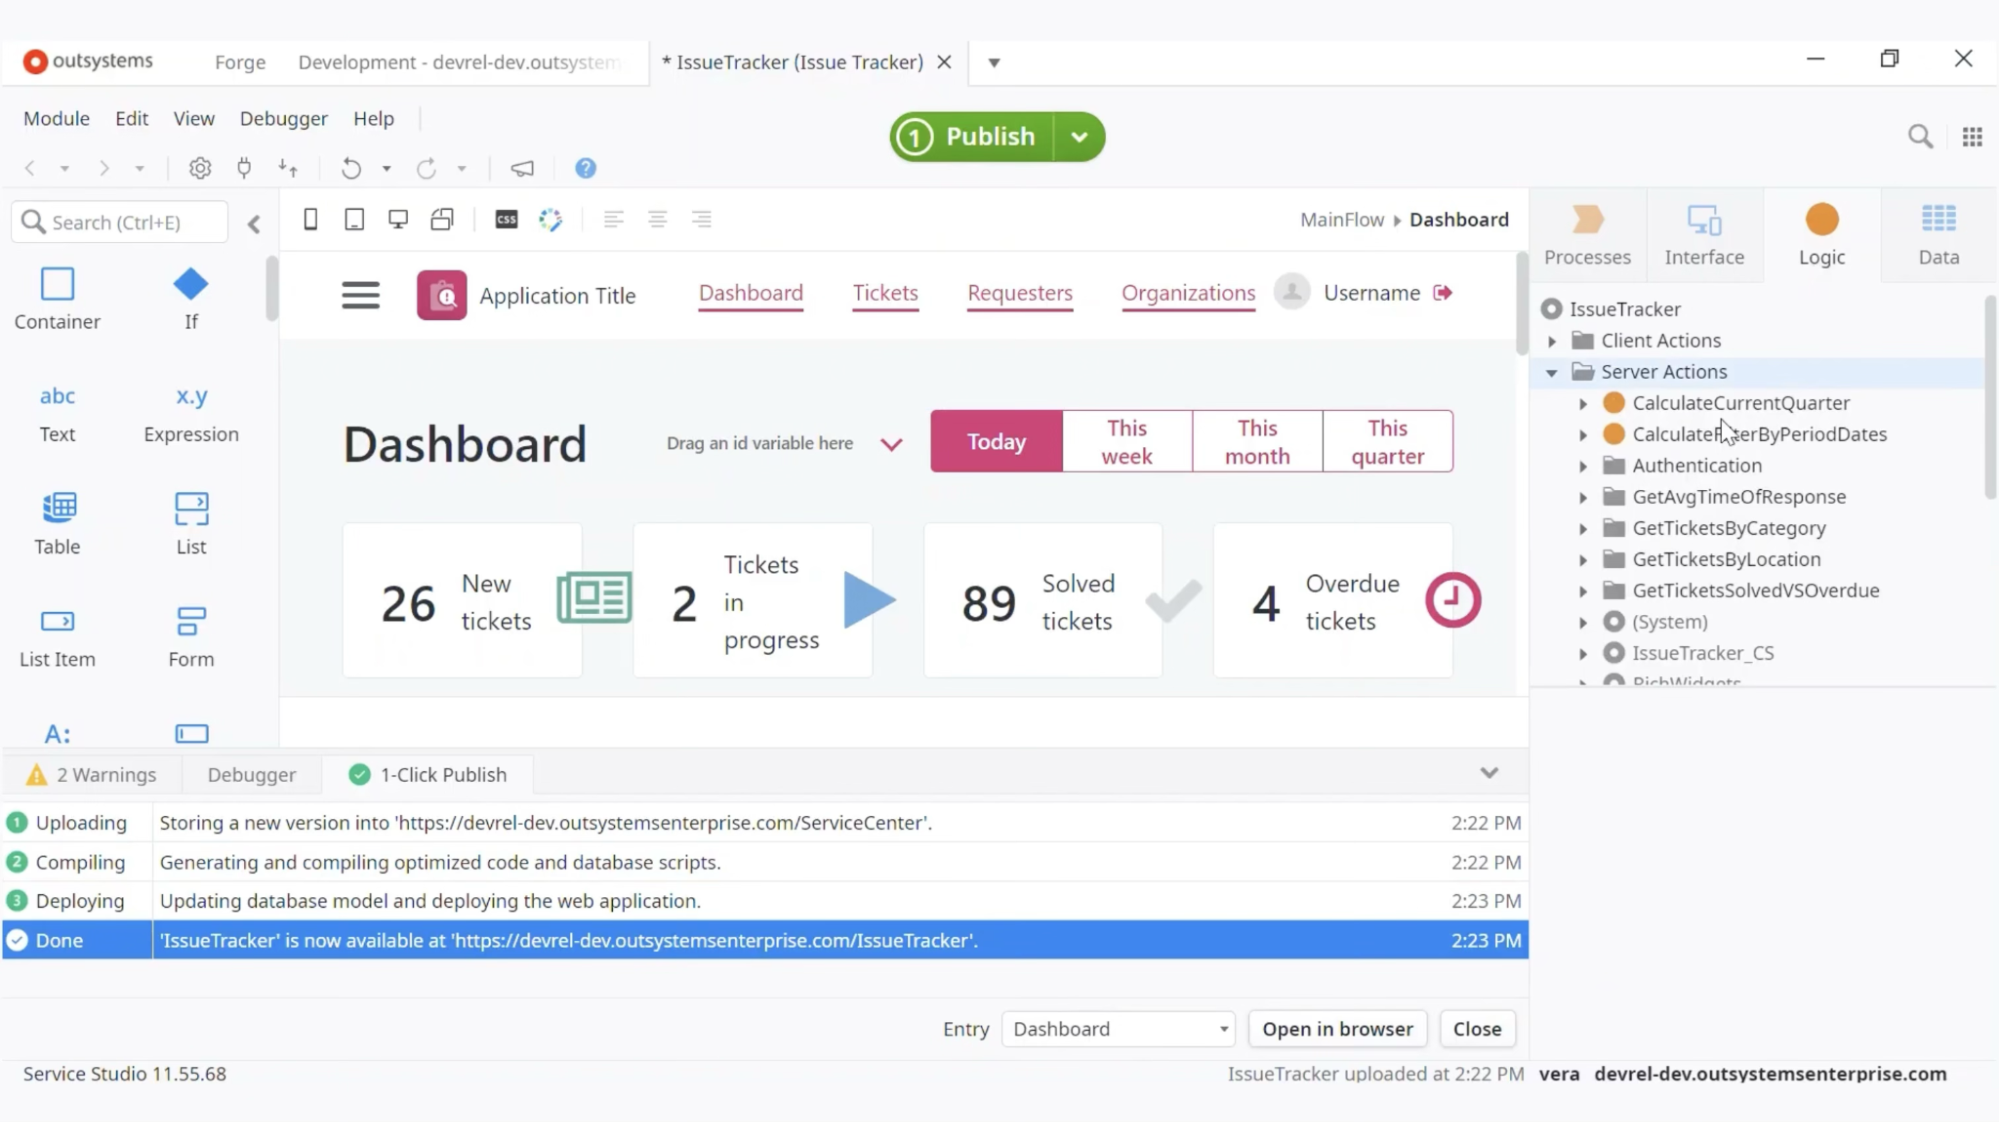Select the List Item widget
Viewport: 1999px width, 1122px height.
[x=57, y=637]
